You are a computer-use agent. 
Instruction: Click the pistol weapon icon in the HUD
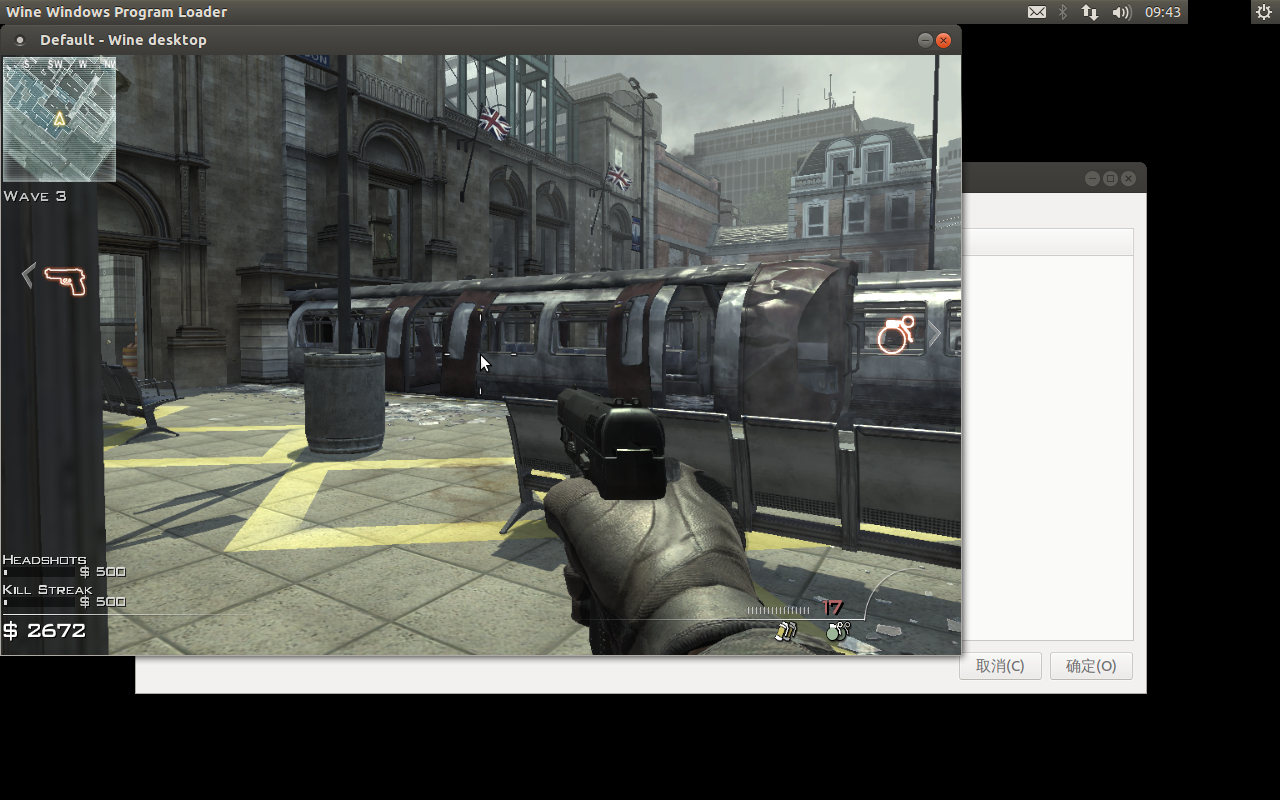[65, 280]
